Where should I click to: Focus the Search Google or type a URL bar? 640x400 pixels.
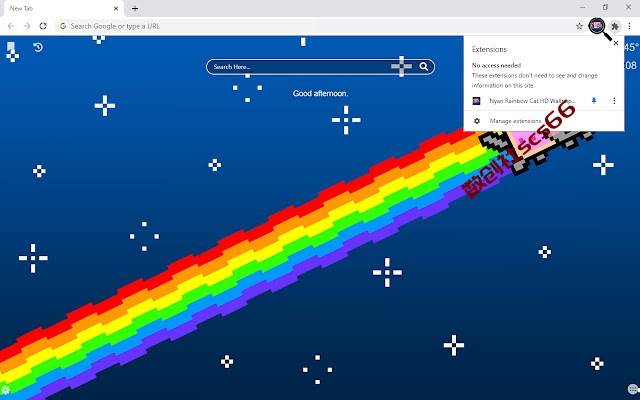(320, 26)
